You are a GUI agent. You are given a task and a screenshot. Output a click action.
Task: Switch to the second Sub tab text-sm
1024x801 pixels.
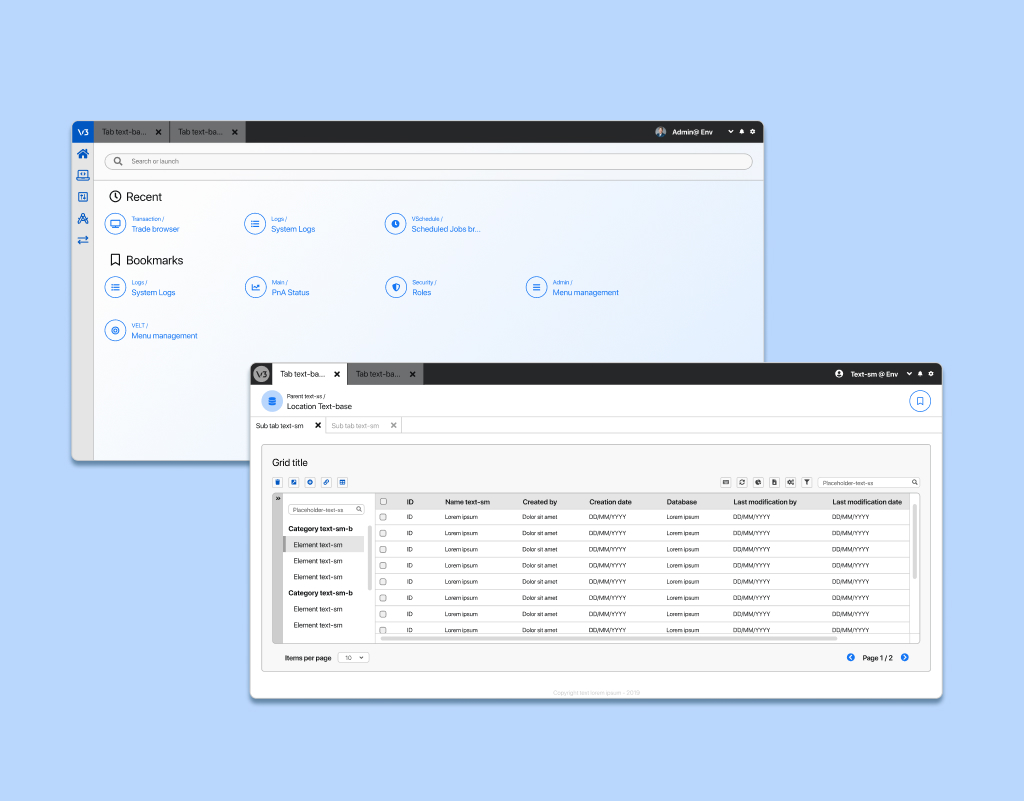[x=355, y=425]
